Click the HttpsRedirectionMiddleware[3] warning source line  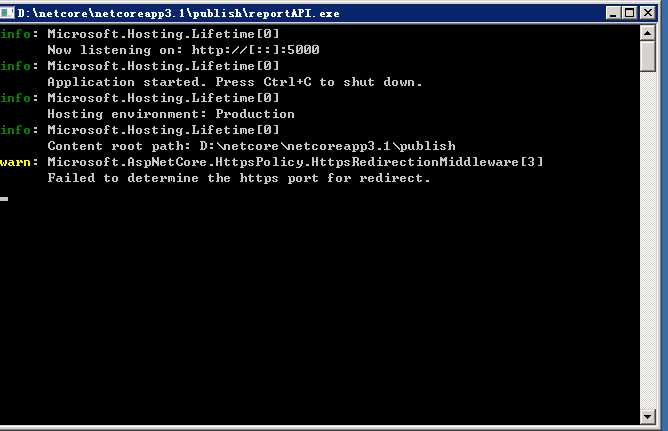[295, 162]
